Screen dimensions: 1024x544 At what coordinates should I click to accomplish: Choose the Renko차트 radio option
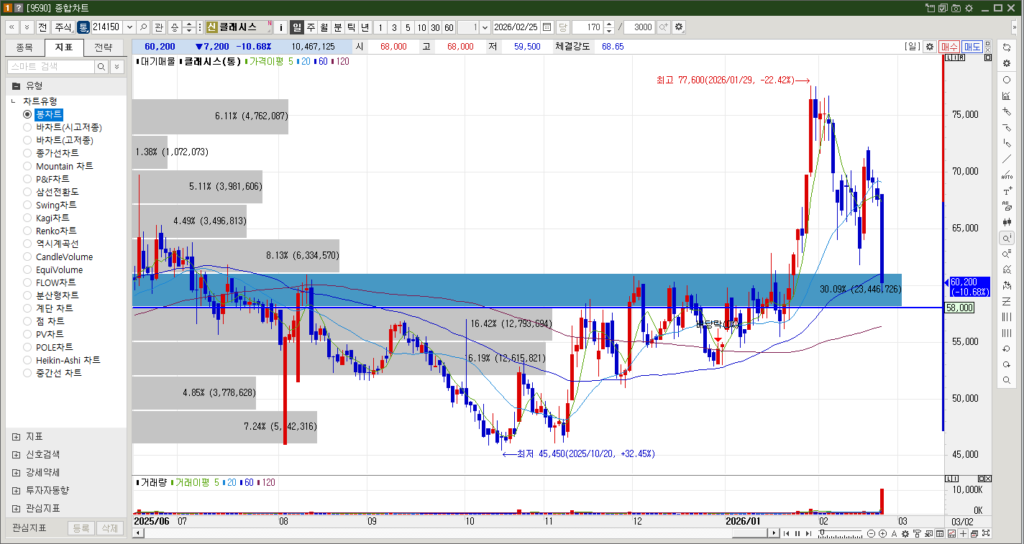(x=28, y=231)
